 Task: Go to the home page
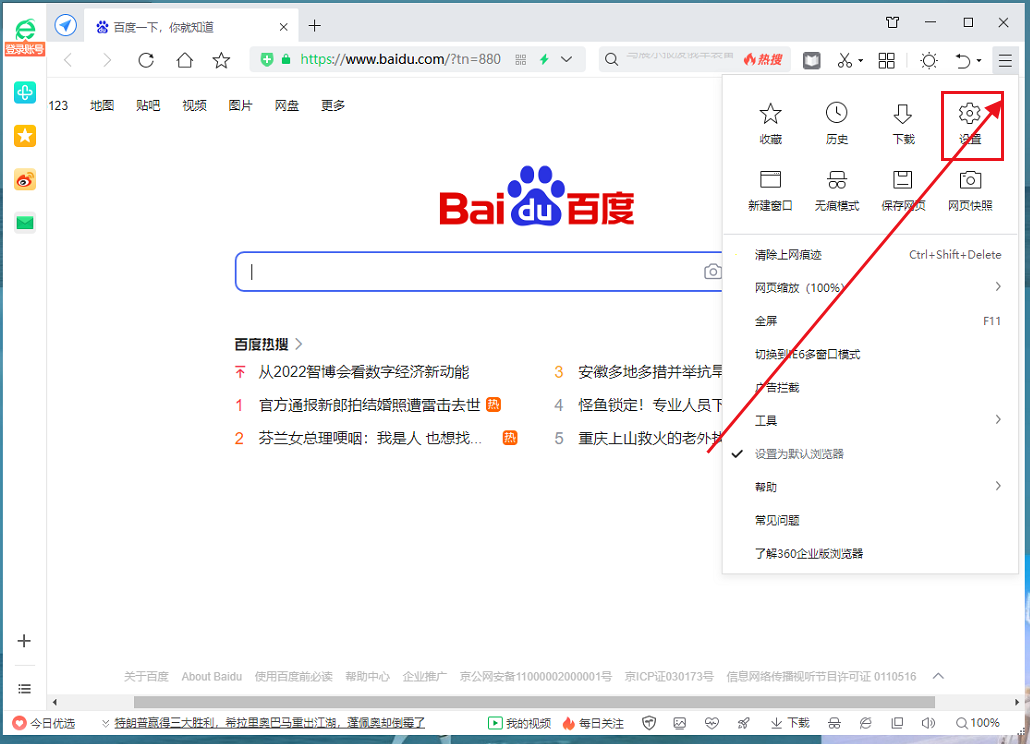coord(185,60)
